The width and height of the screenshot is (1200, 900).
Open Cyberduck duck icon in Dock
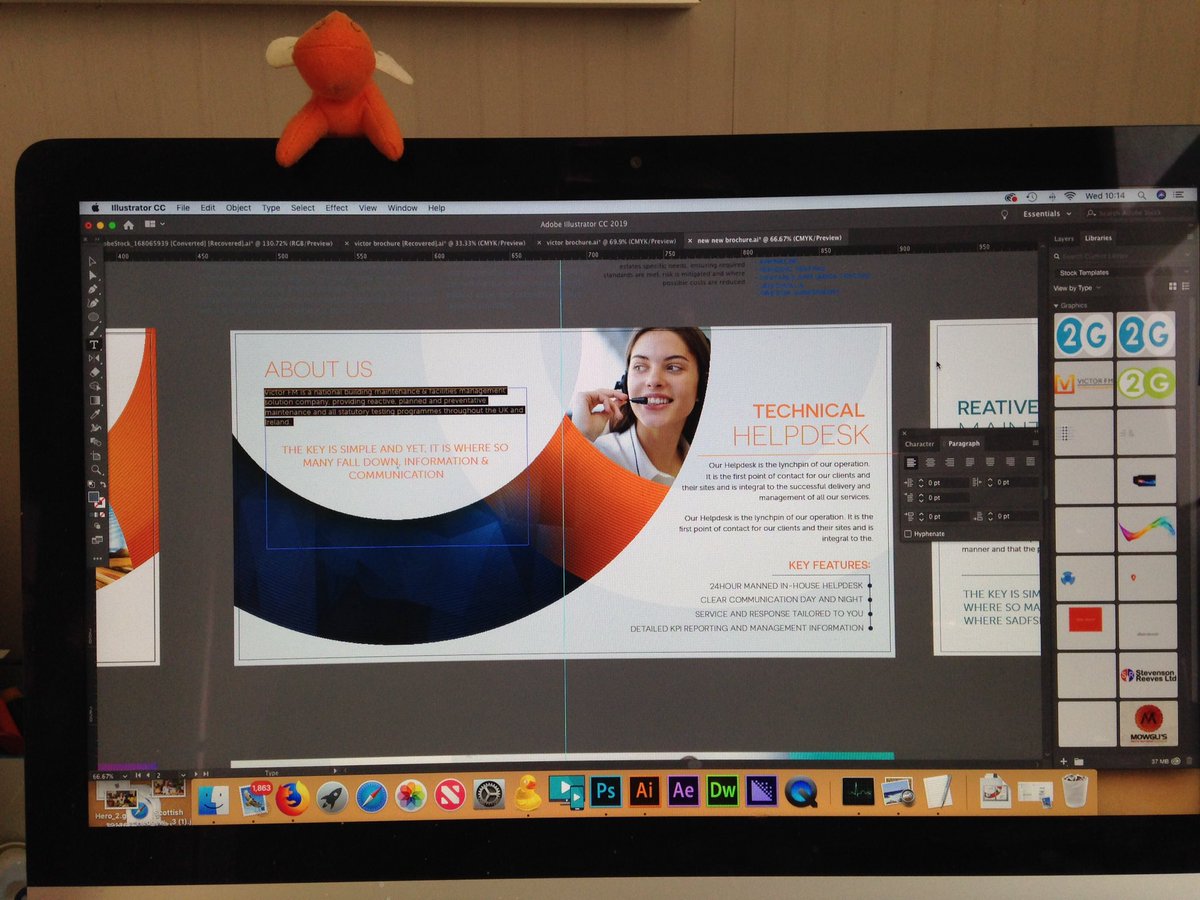click(x=527, y=794)
